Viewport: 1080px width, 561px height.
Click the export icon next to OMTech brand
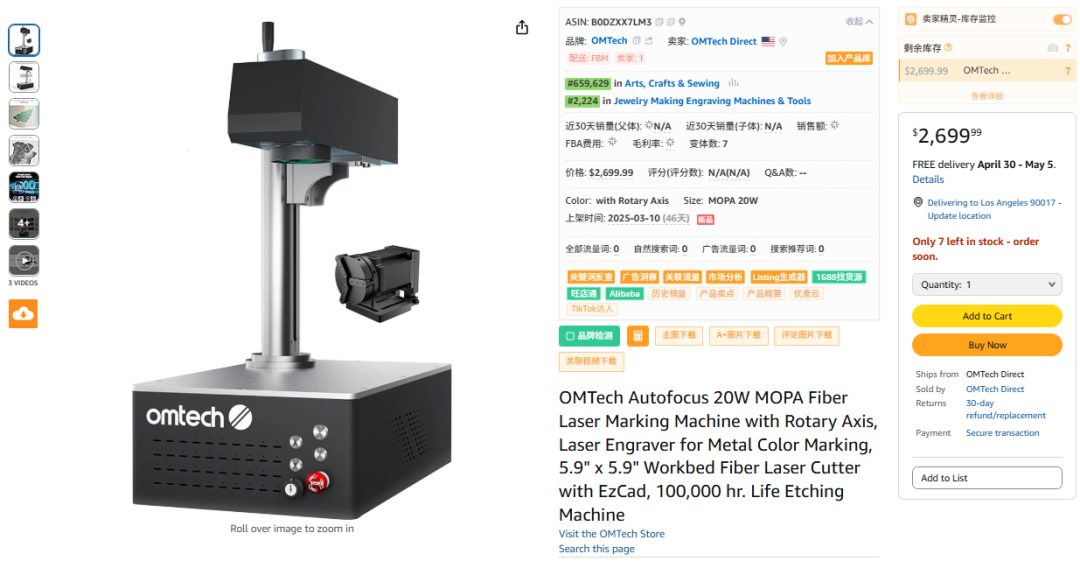coord(649,41)
